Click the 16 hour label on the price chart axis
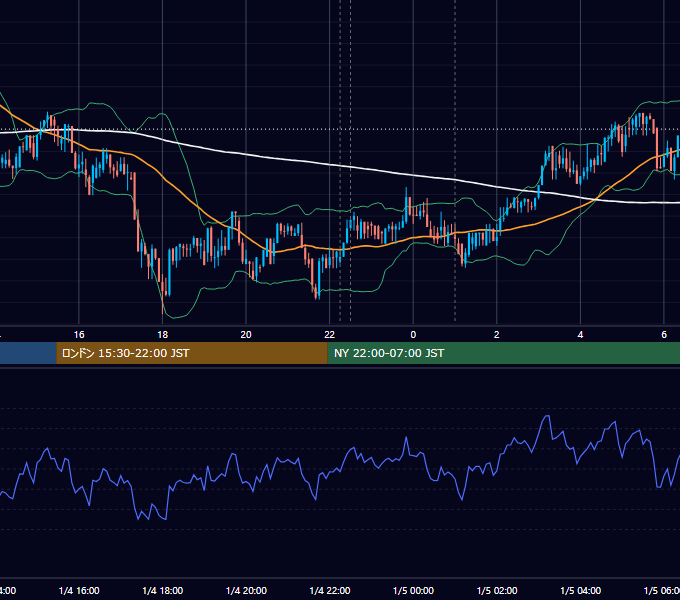Viewport: 680px width, 600px height. (79, 335)
